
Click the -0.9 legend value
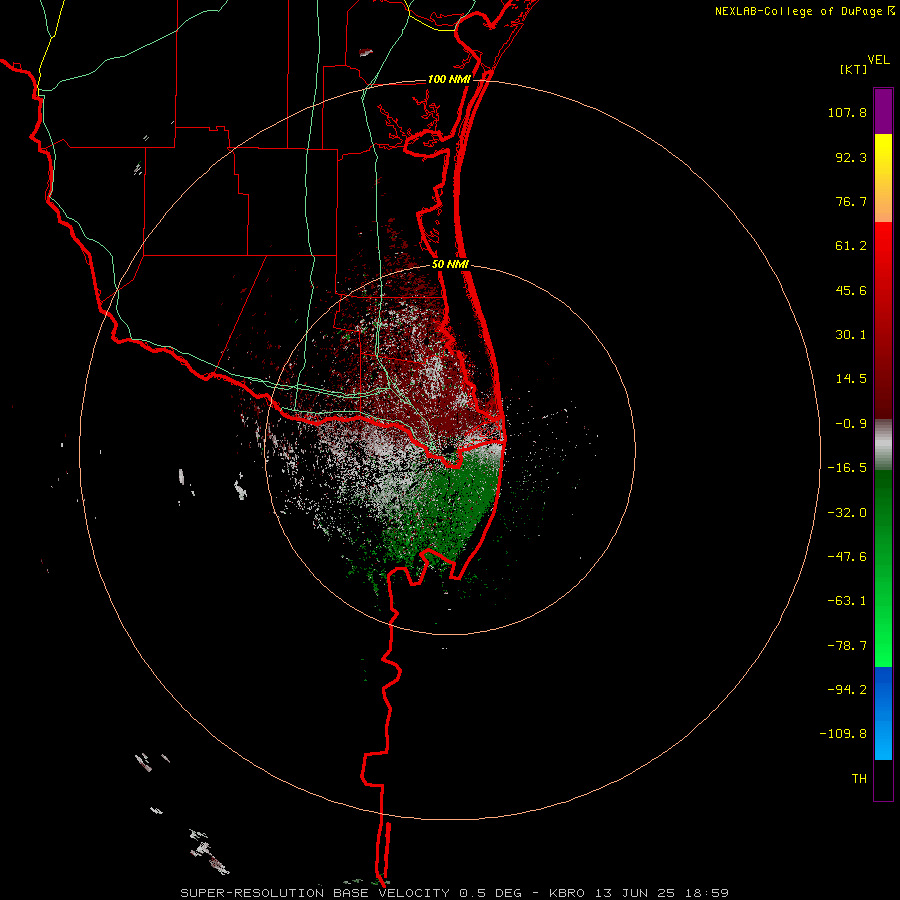pyautogui.click(x=851, y=424)
